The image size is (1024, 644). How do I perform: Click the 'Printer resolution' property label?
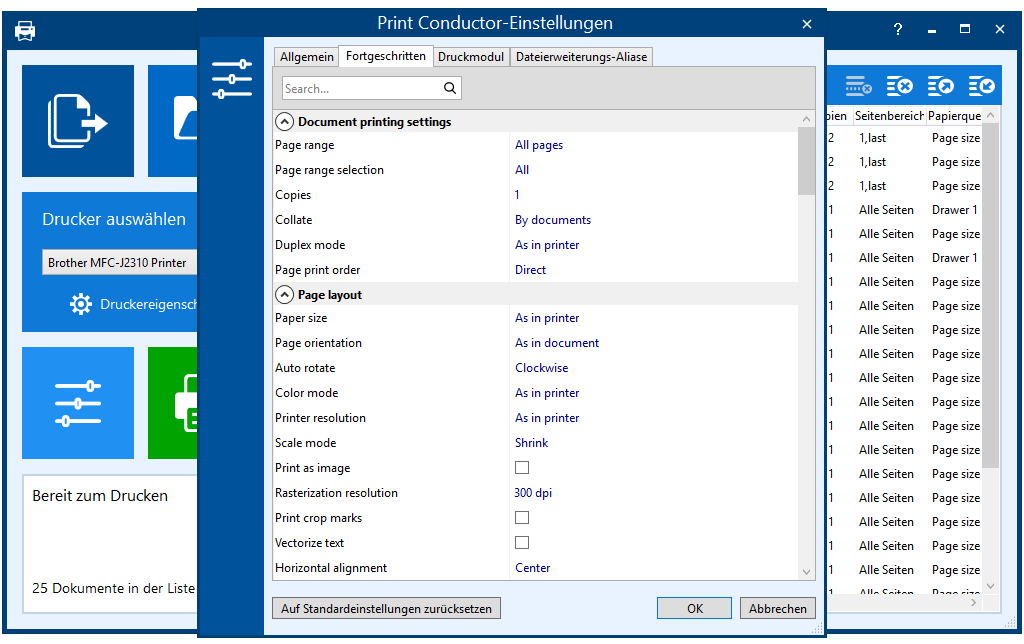click(x=320, y=418)
